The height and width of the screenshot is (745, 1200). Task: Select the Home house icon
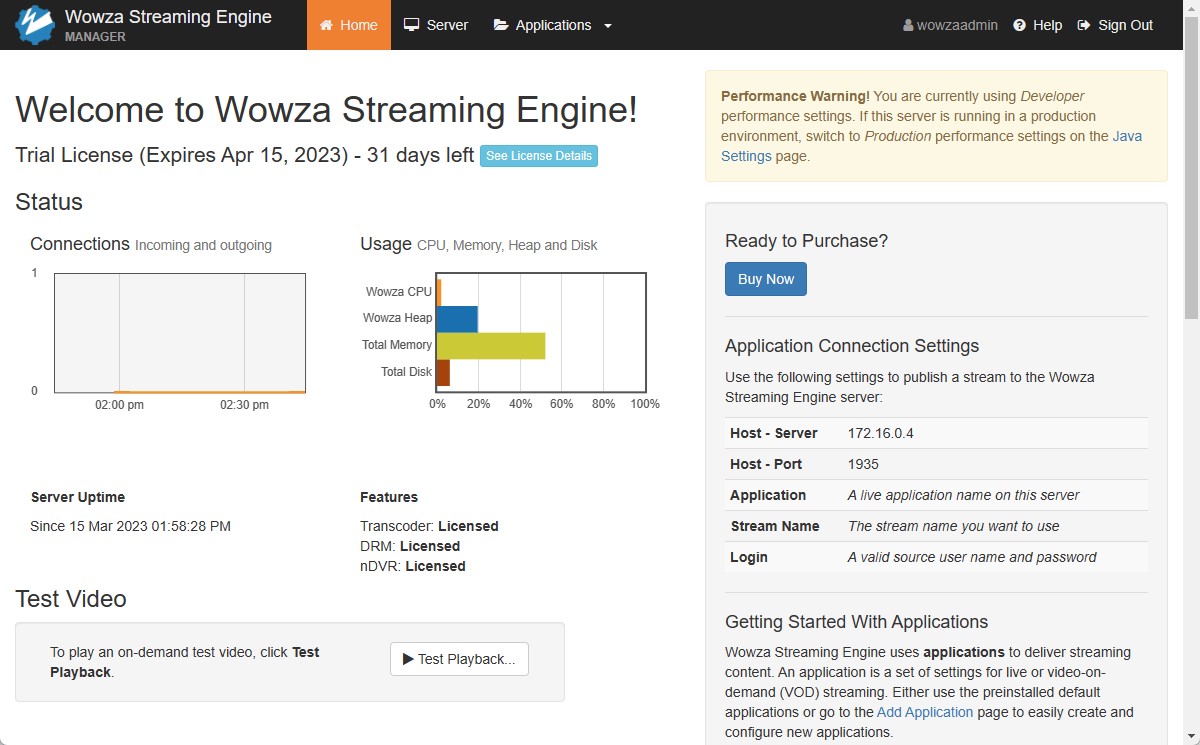327,25
